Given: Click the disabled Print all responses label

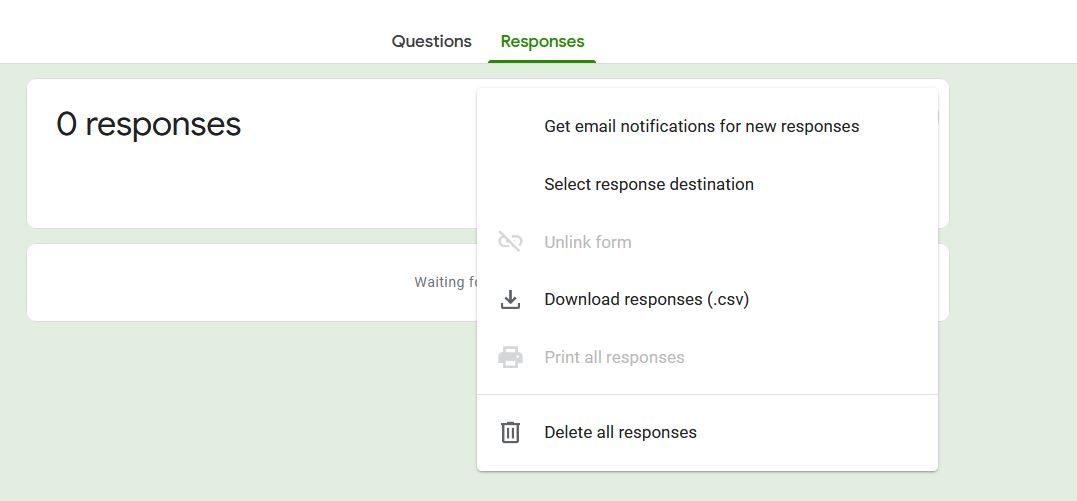Looking at the screenshot, I should (614, 357).
